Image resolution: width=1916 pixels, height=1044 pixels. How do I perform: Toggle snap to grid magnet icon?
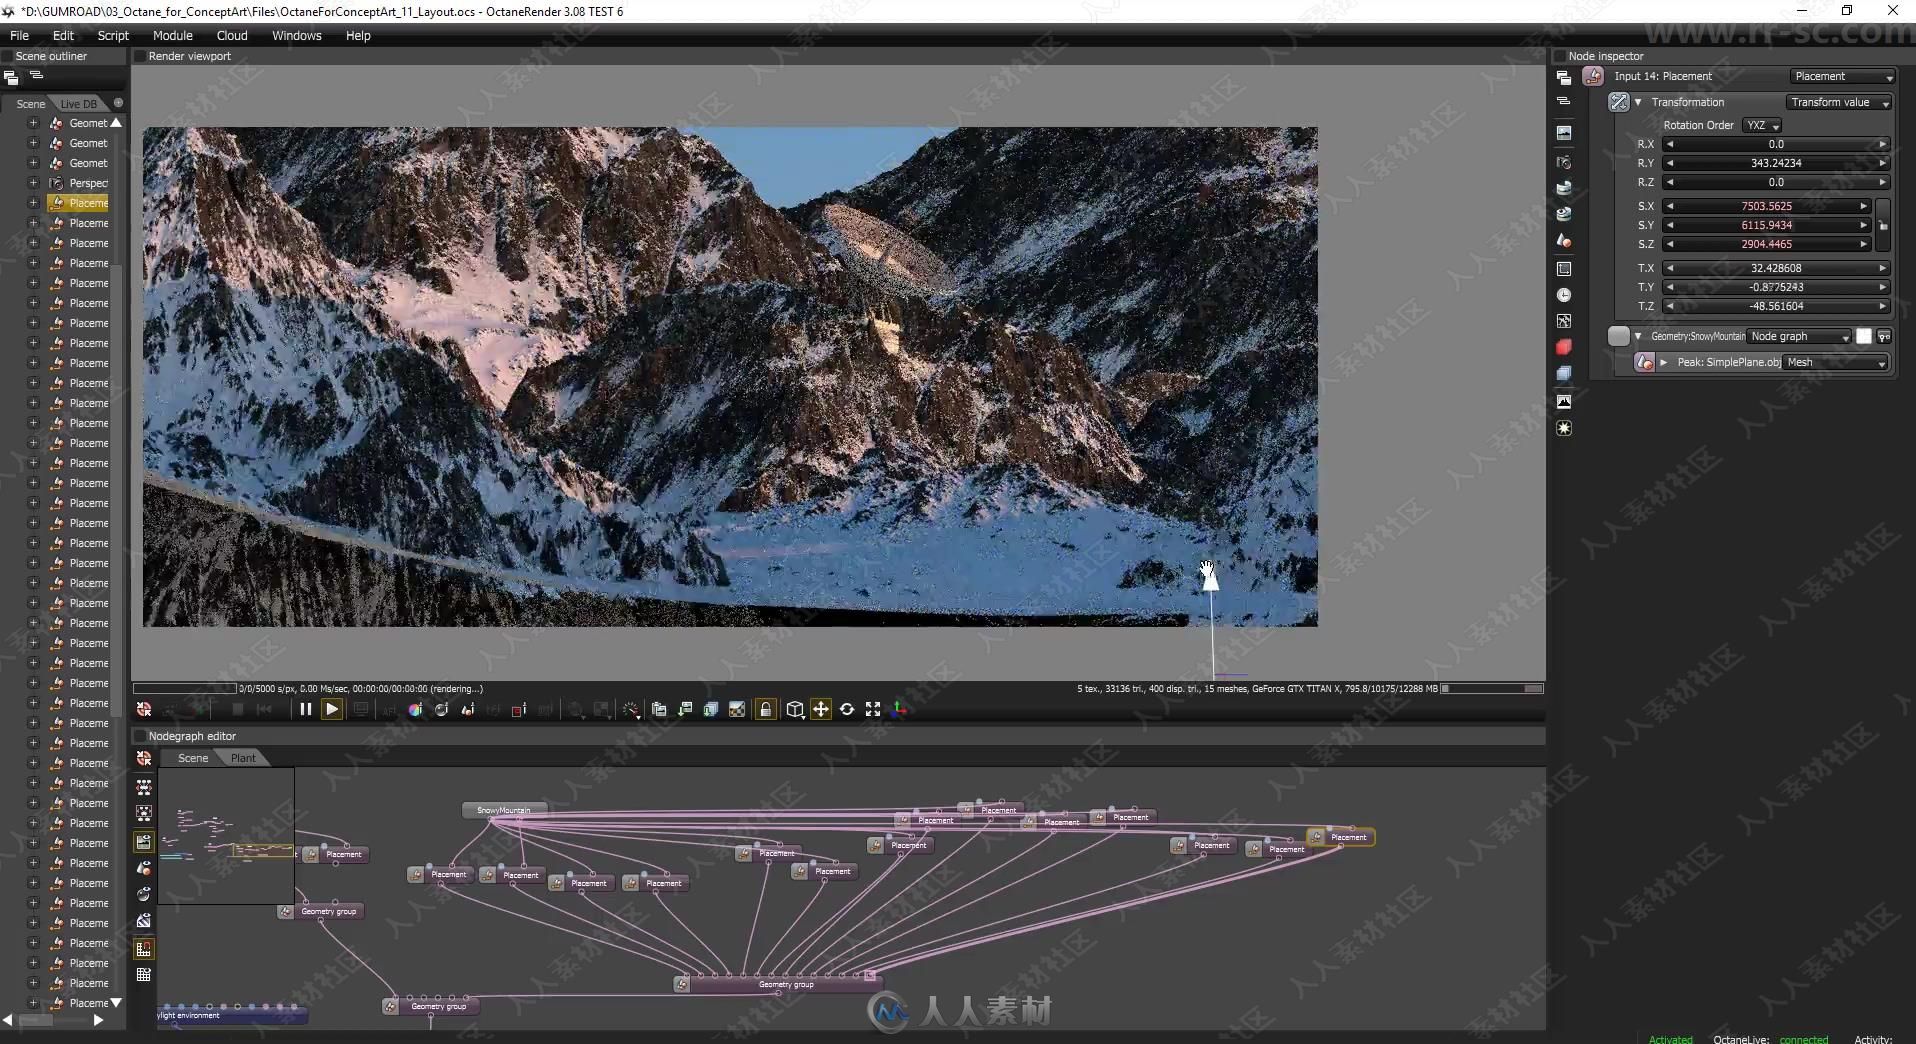tap(144, 948)
